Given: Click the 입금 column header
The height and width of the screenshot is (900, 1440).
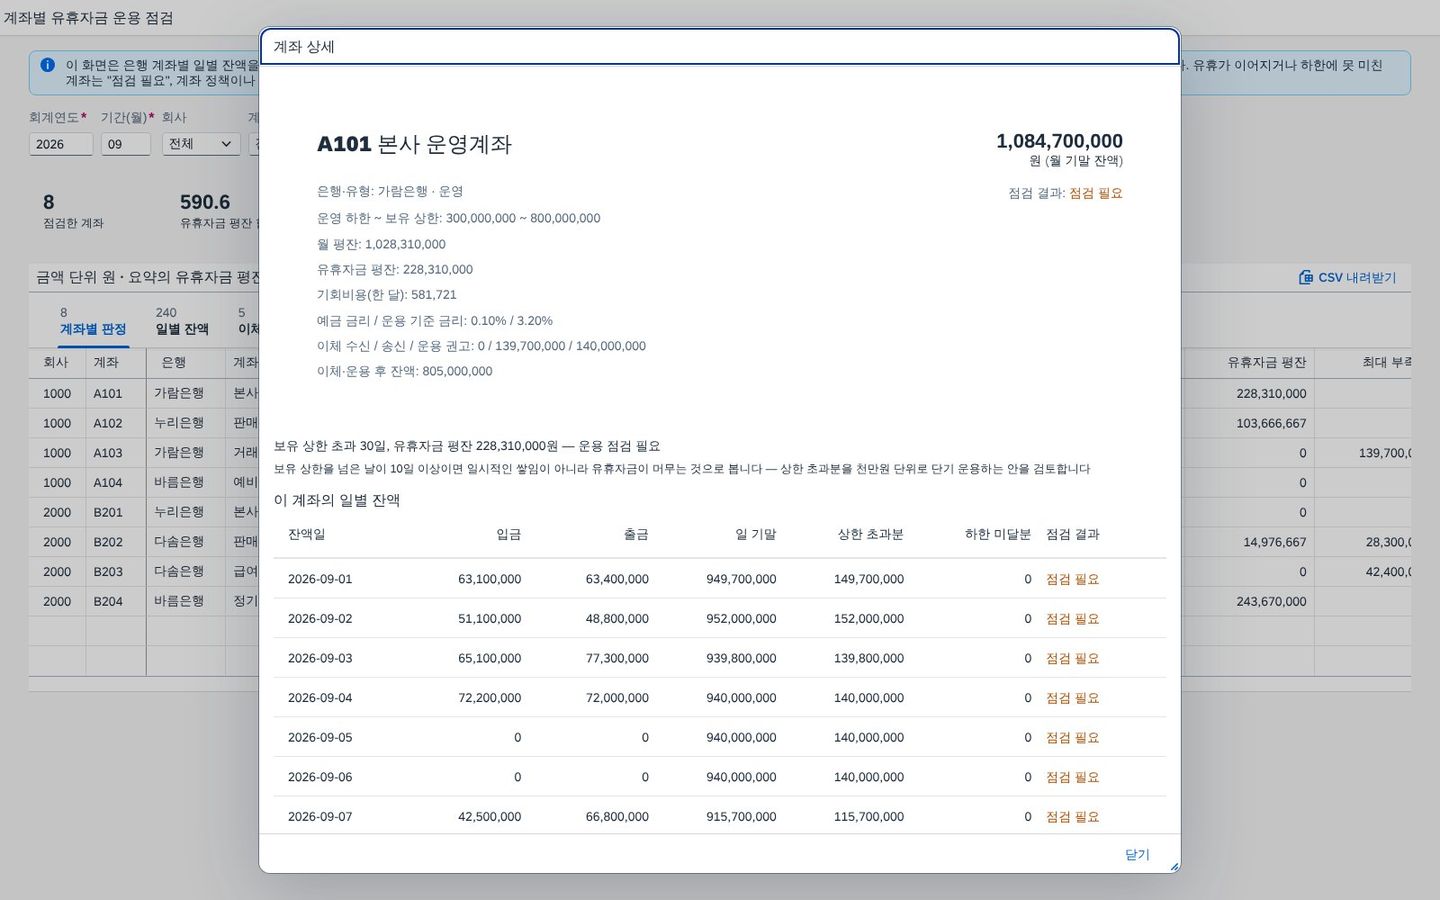Looking at the screenshot, I should point(508,535).
